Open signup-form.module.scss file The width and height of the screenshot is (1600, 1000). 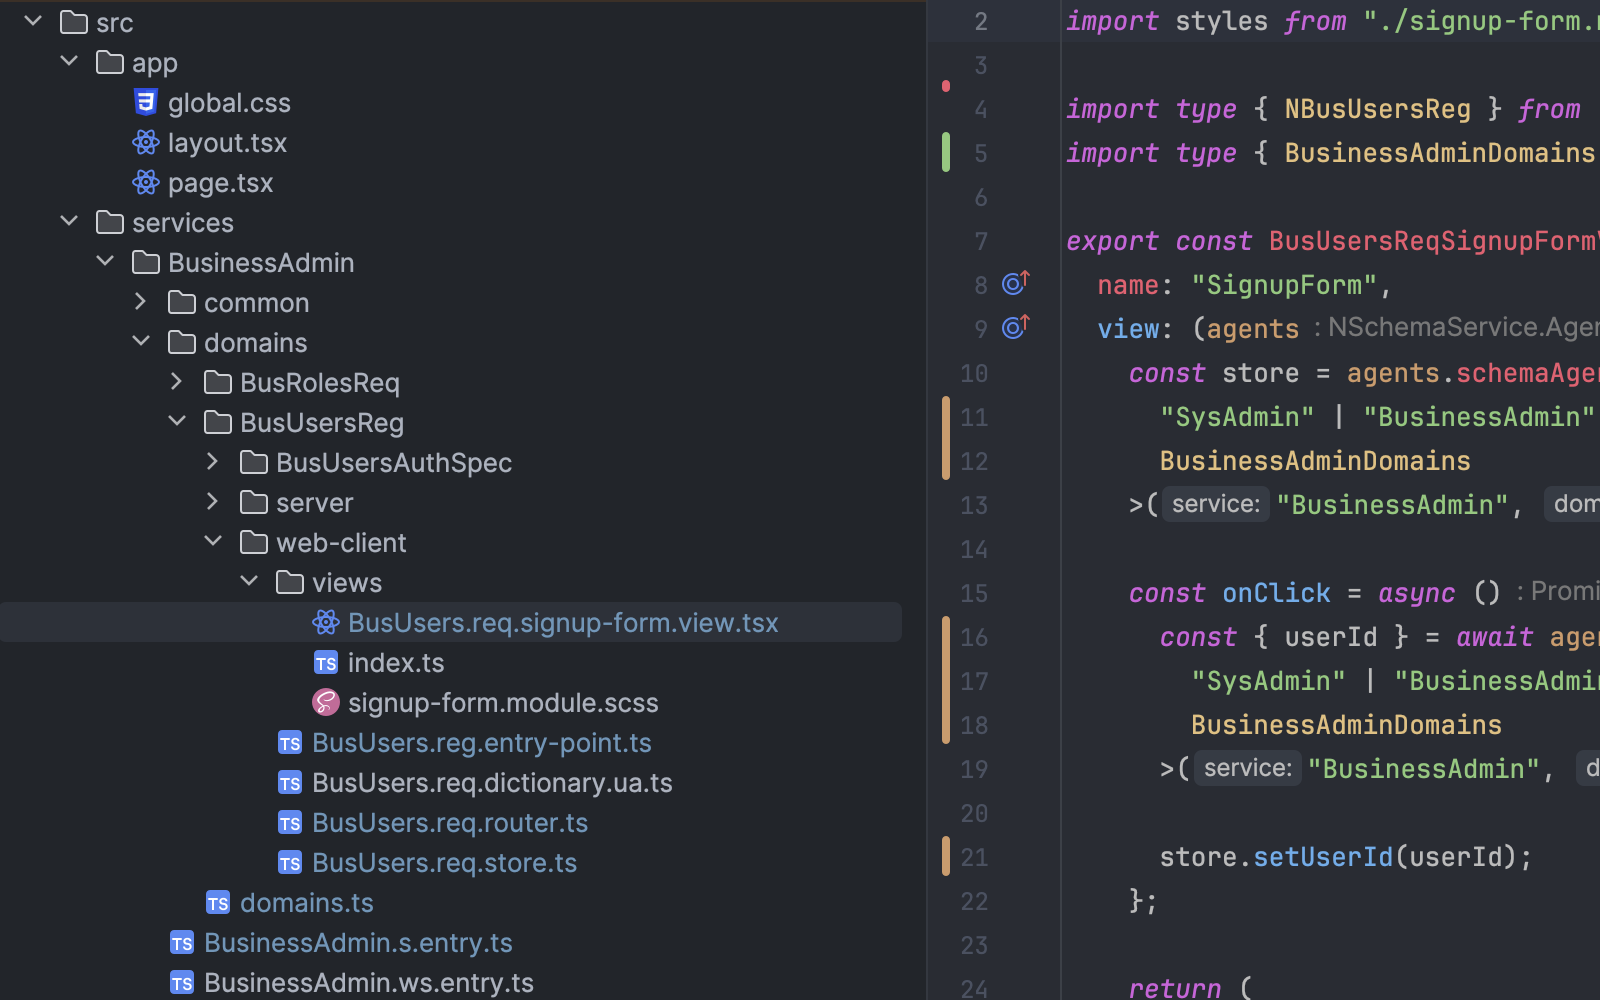click(x=503, y=703)
